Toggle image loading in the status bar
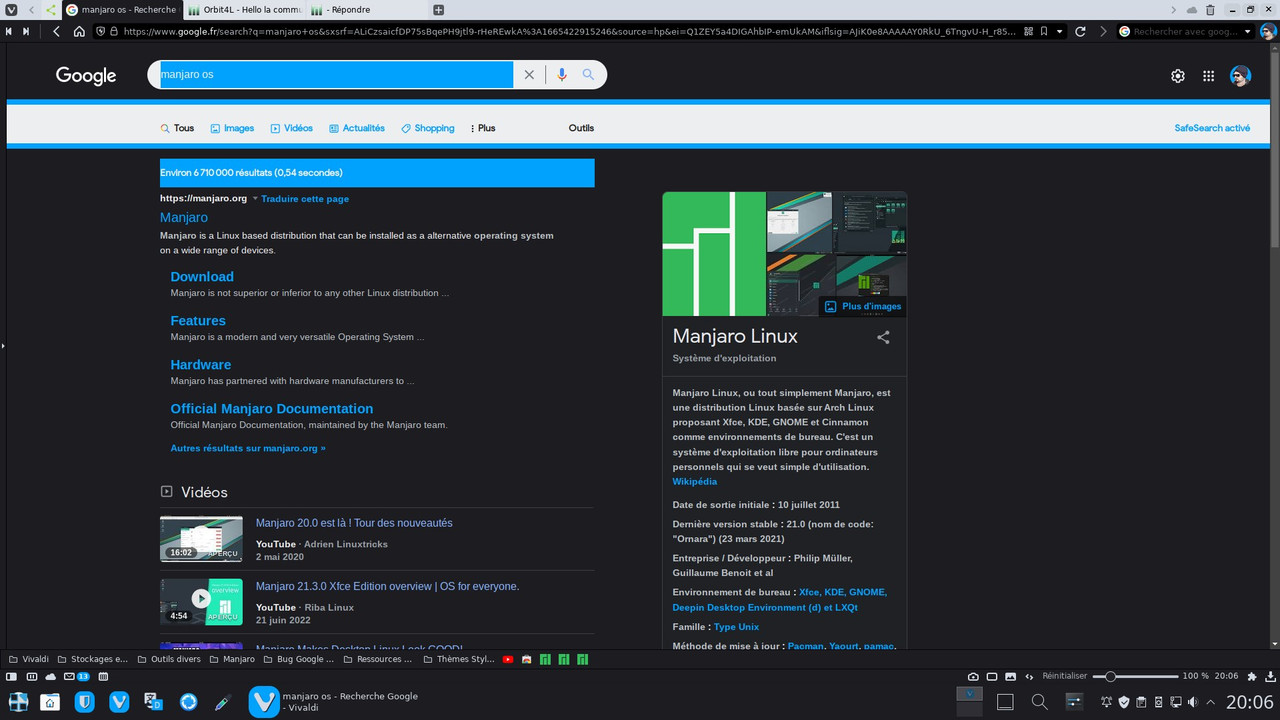The width and height of the screenshot is (1280, 720). (x=1011, y=676)
